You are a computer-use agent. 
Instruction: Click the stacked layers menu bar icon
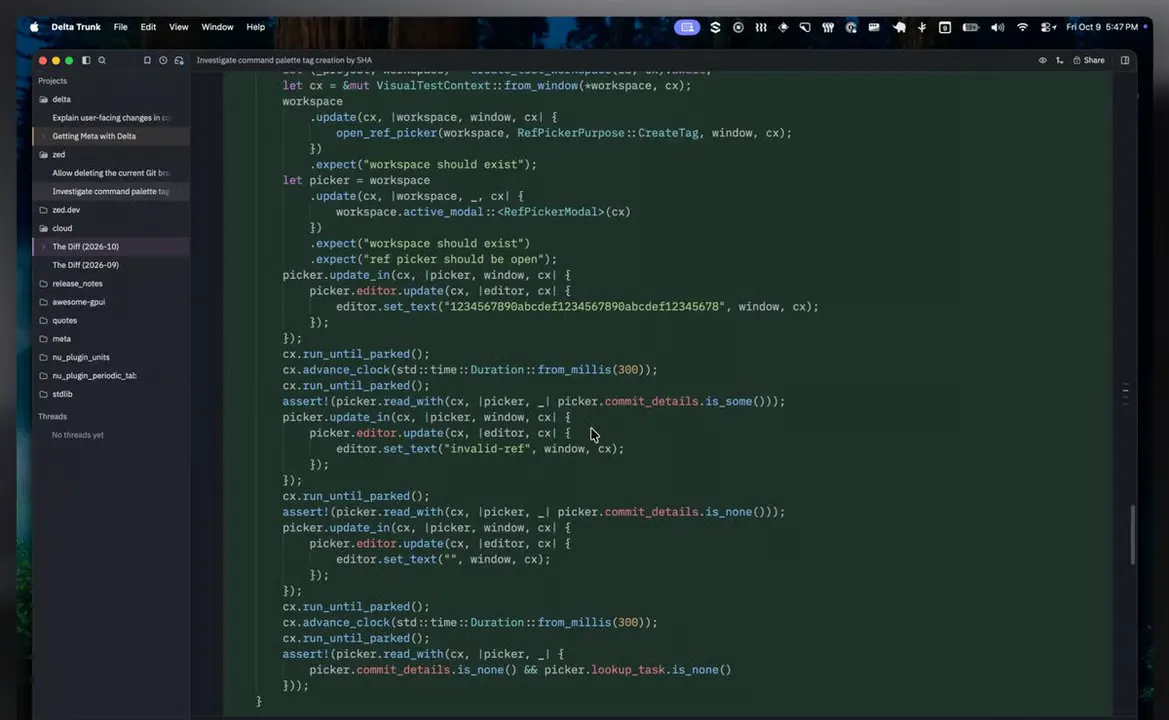click(715, 27)
